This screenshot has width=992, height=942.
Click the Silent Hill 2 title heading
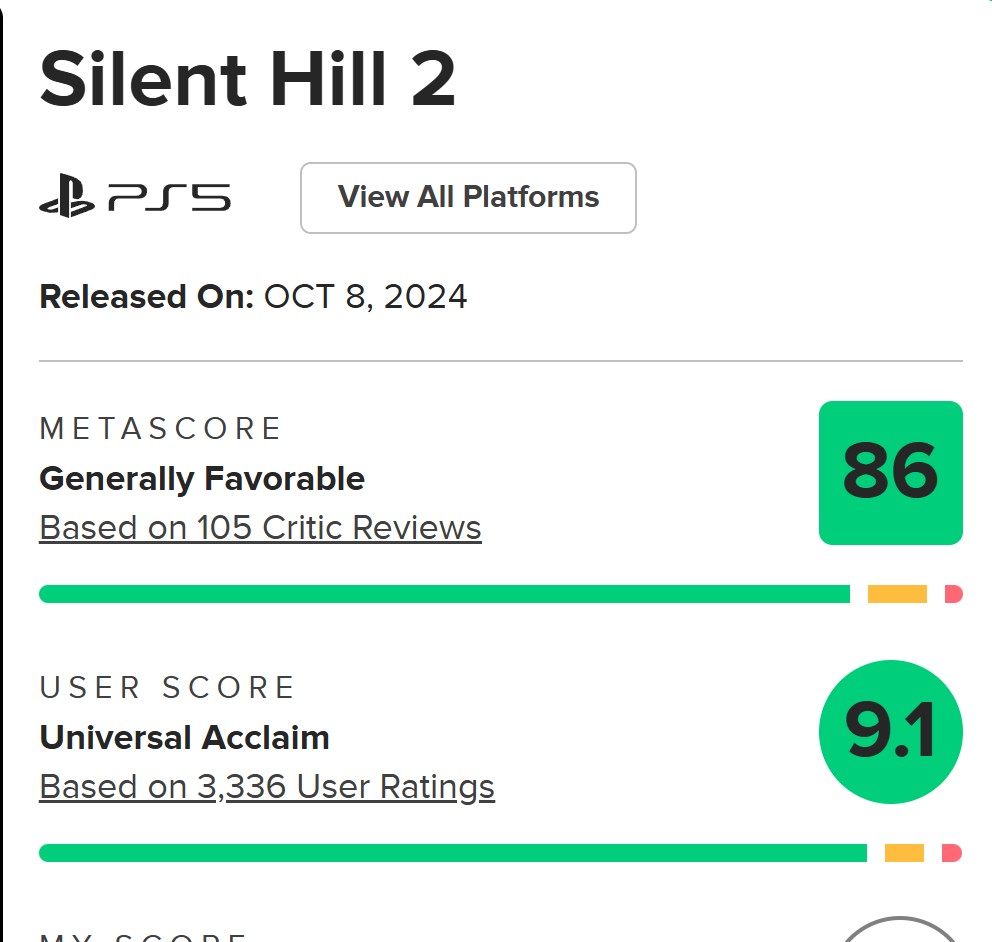pyautogui.click(x=247, y=79)
